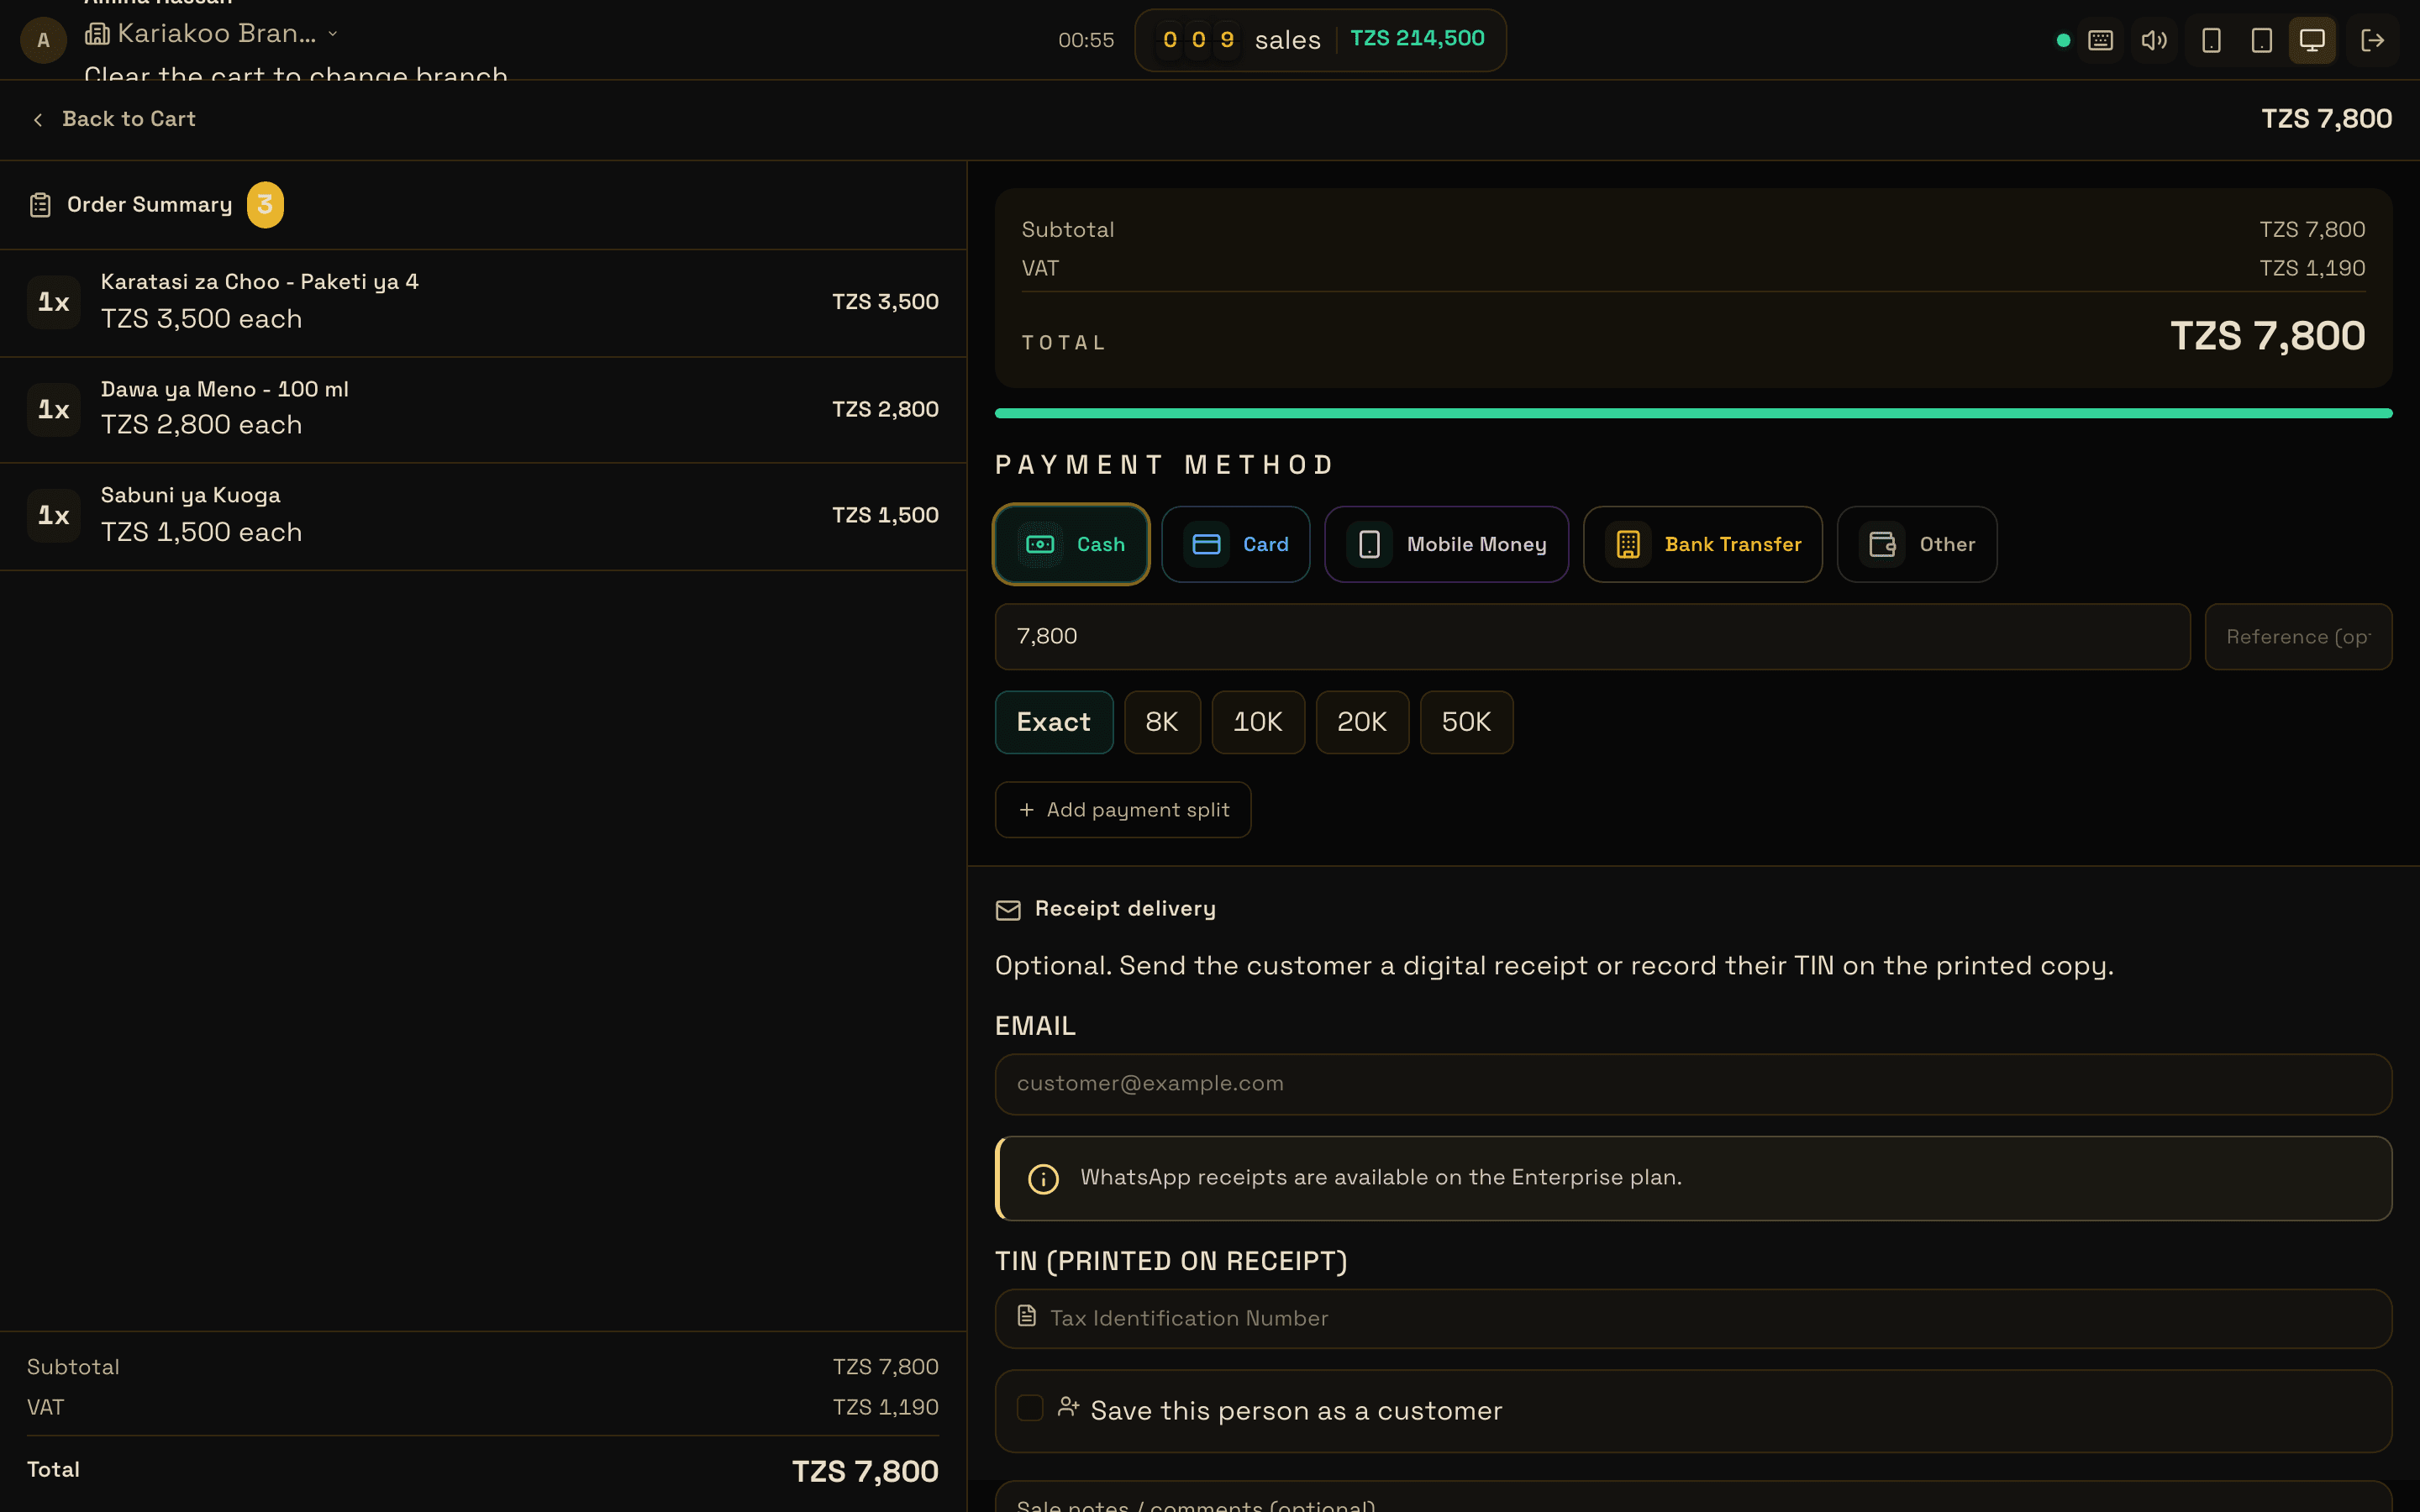Viewport: 2420px width, 1512px height.
Task: Go back to cart
Action: click(114, 119)
